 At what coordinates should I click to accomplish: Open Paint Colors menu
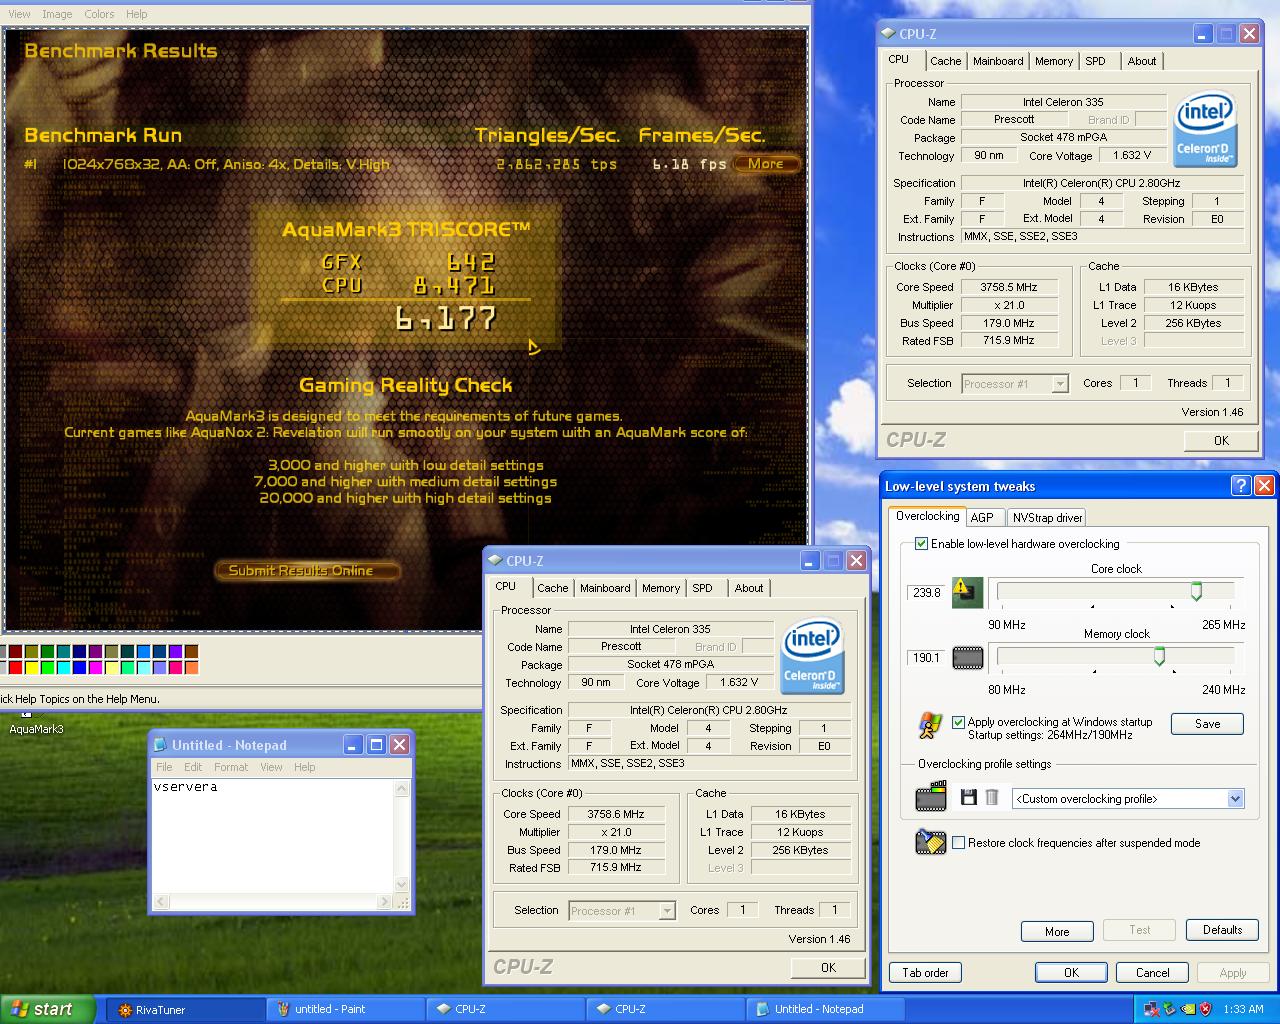(99, 14)
